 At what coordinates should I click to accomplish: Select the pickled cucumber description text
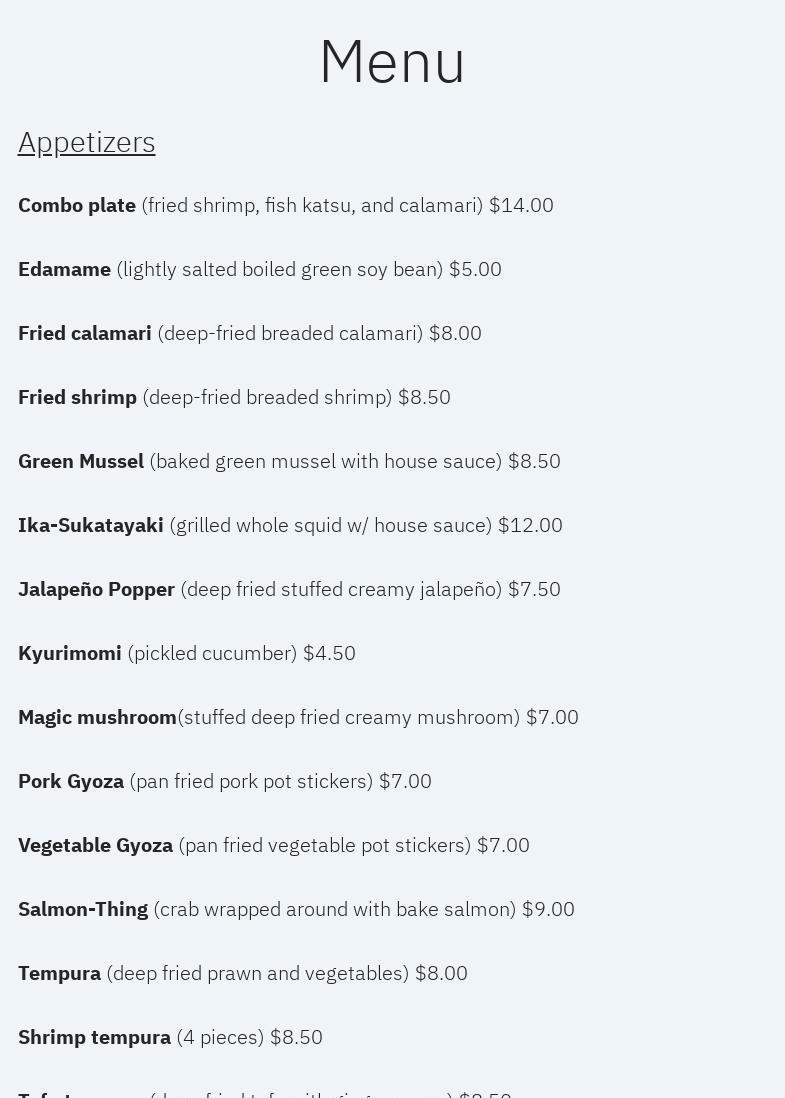[x=212, y=654]
